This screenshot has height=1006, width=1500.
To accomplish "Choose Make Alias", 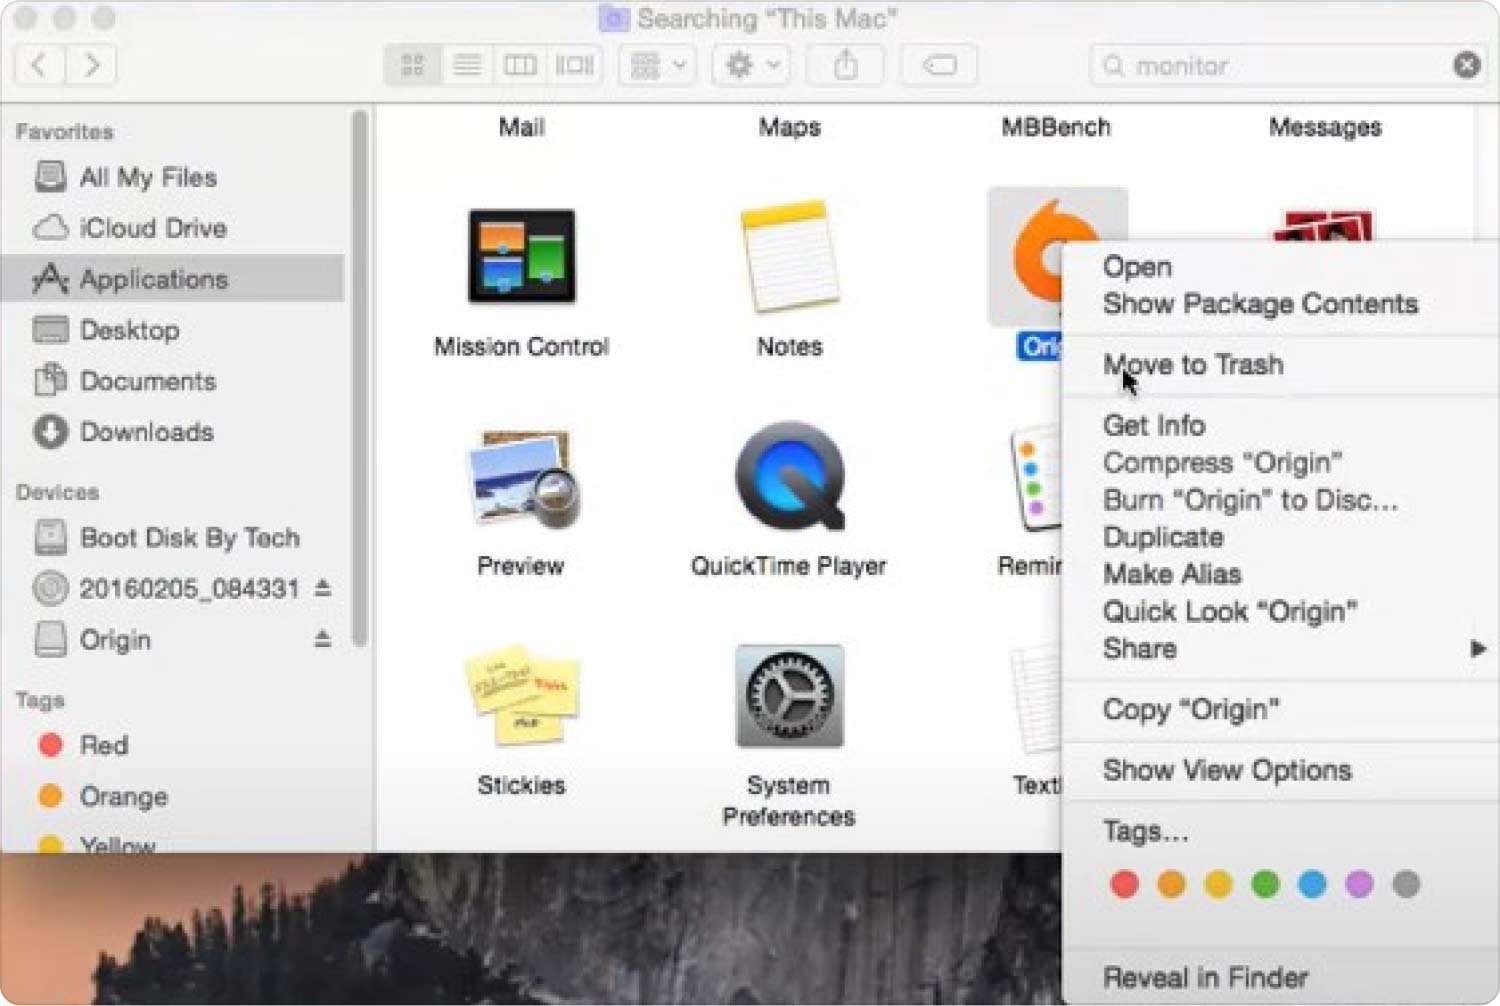I will 1171,575.
